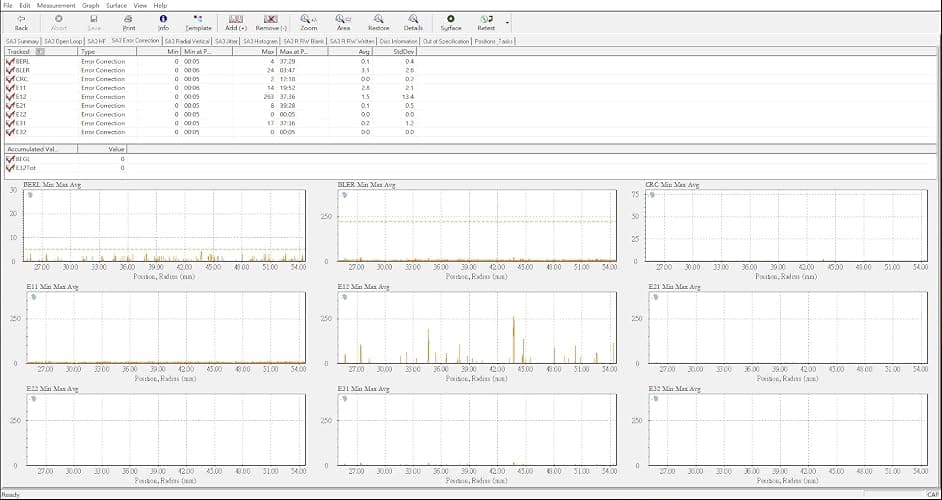Screen dimensions: 942x500
Task: Click the pin icon in E32 graph
Action: [655, 399]
